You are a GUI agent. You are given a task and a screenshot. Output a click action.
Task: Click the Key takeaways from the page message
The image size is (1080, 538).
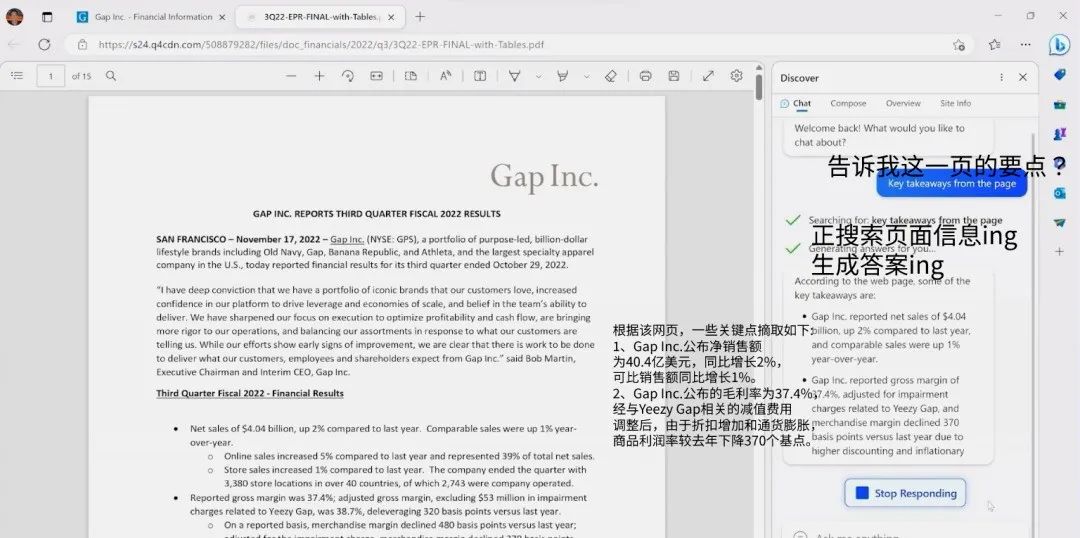(951, 184)
